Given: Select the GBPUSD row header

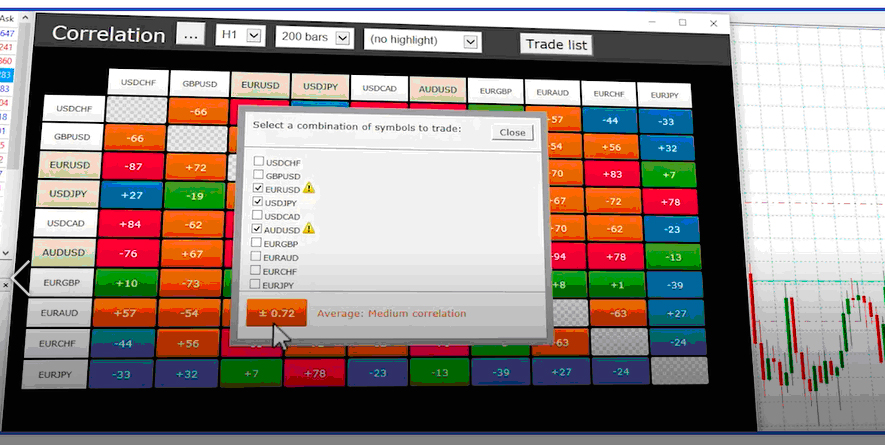Looking at the screenshot, I should pos(72,137).
